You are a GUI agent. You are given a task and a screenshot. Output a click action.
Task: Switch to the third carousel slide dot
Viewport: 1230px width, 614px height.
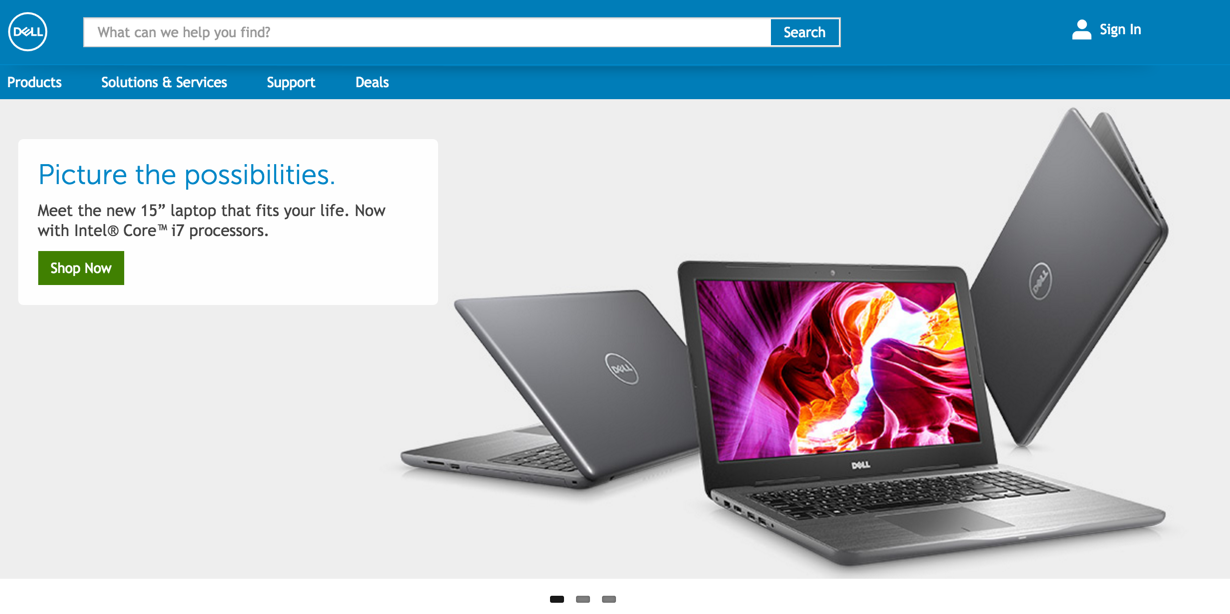(x=609, y=599)
